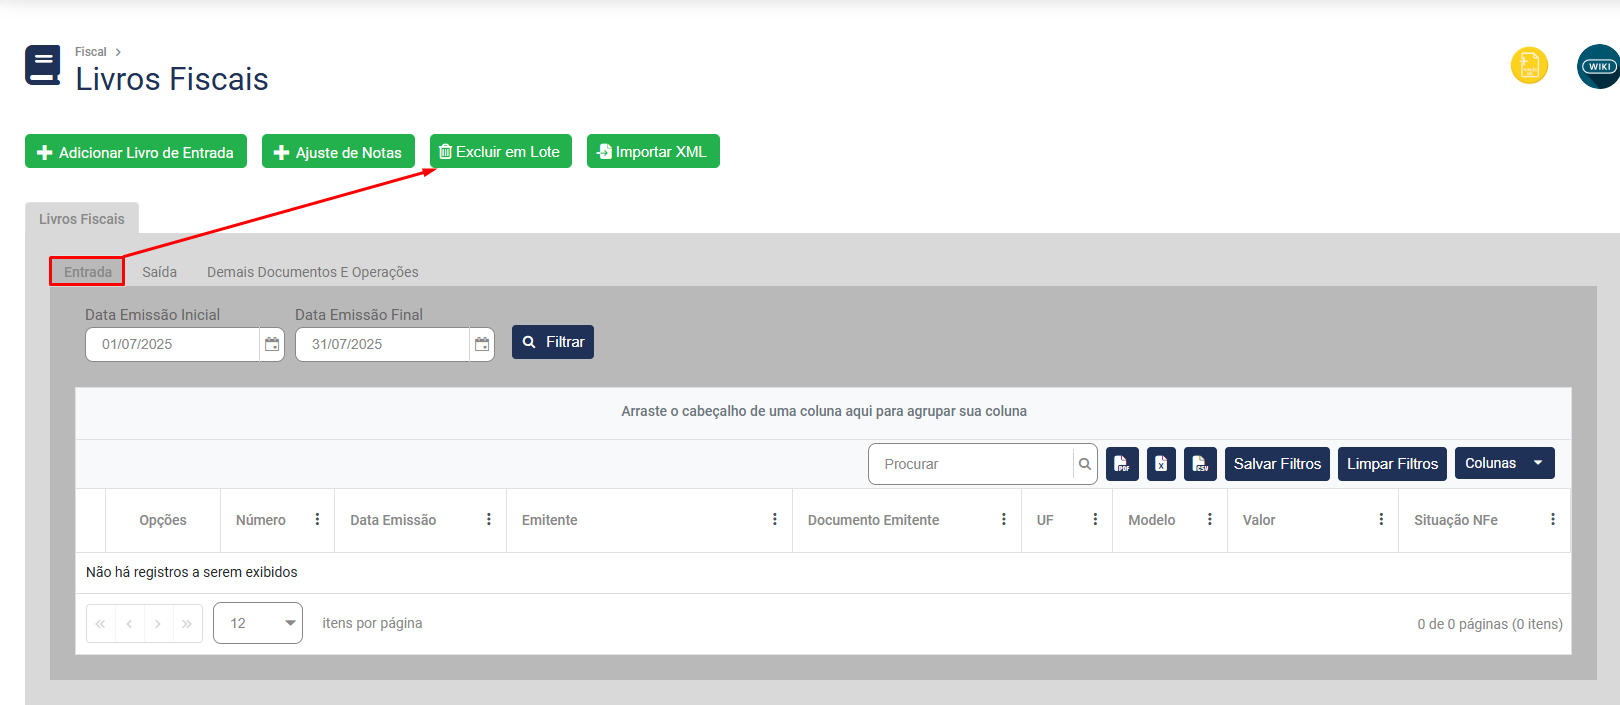Image resolution: width=1620 pixels, height=705 pixels.
Task: Click Limpar Filtros button
Action: click(x=1392, y=464)
